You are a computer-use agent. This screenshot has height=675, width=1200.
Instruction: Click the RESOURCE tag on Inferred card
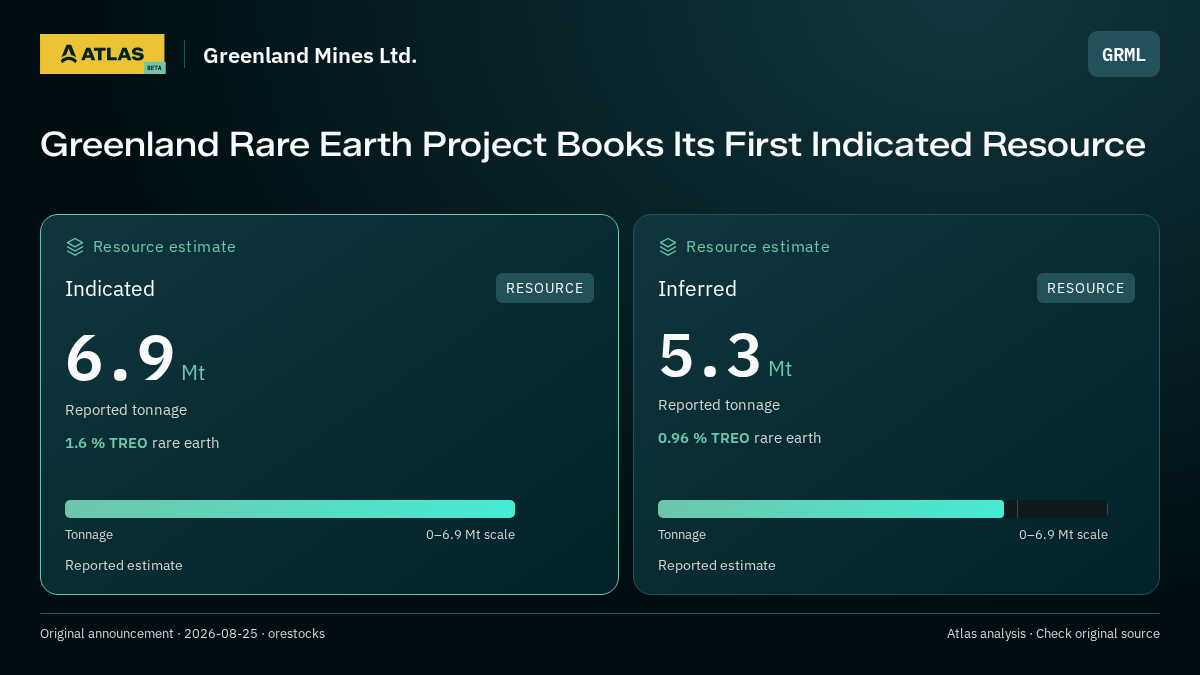(x=1086, y=288)
